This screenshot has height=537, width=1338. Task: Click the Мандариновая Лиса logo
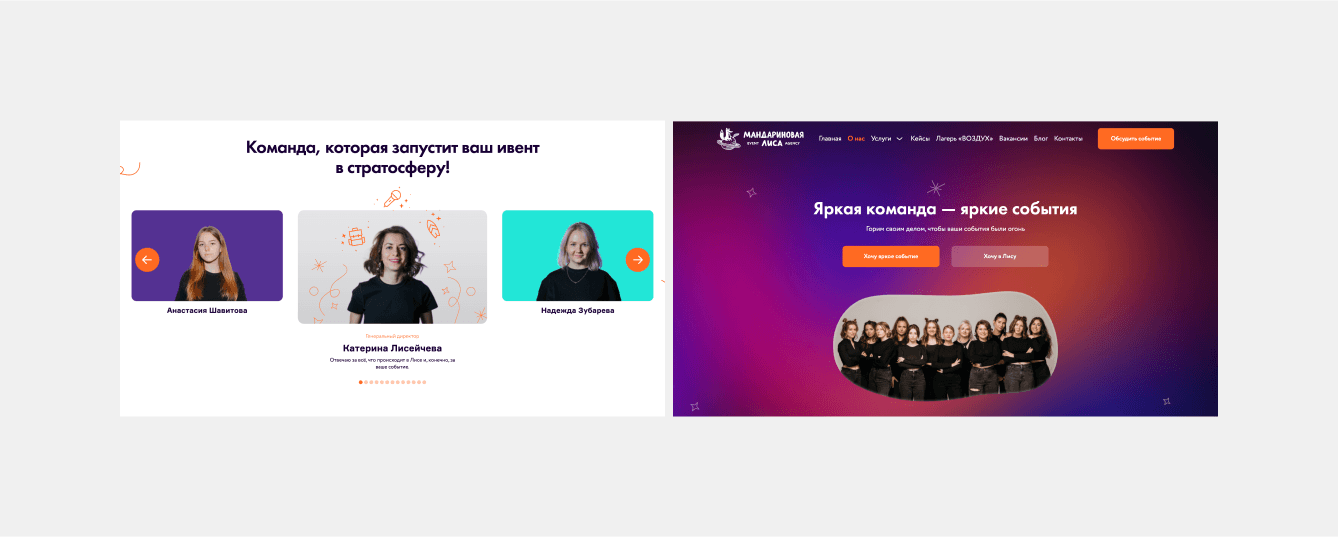760,138
